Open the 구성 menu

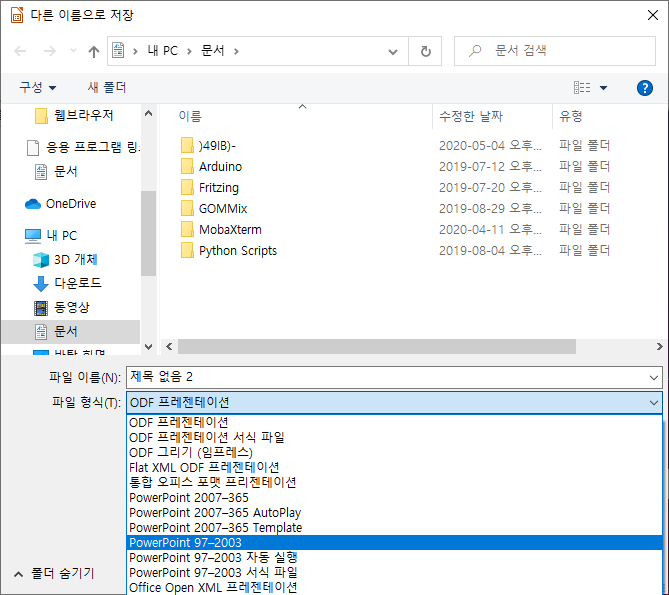coord(38,87)
